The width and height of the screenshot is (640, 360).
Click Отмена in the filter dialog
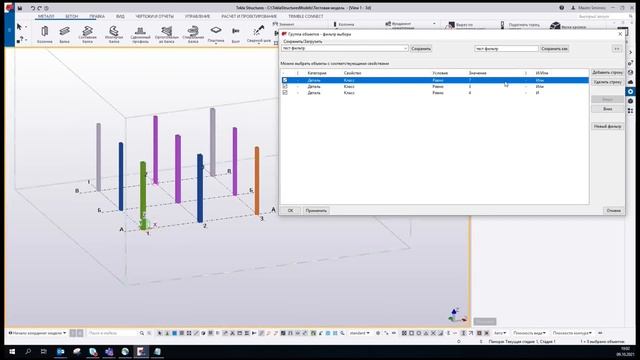613,211
